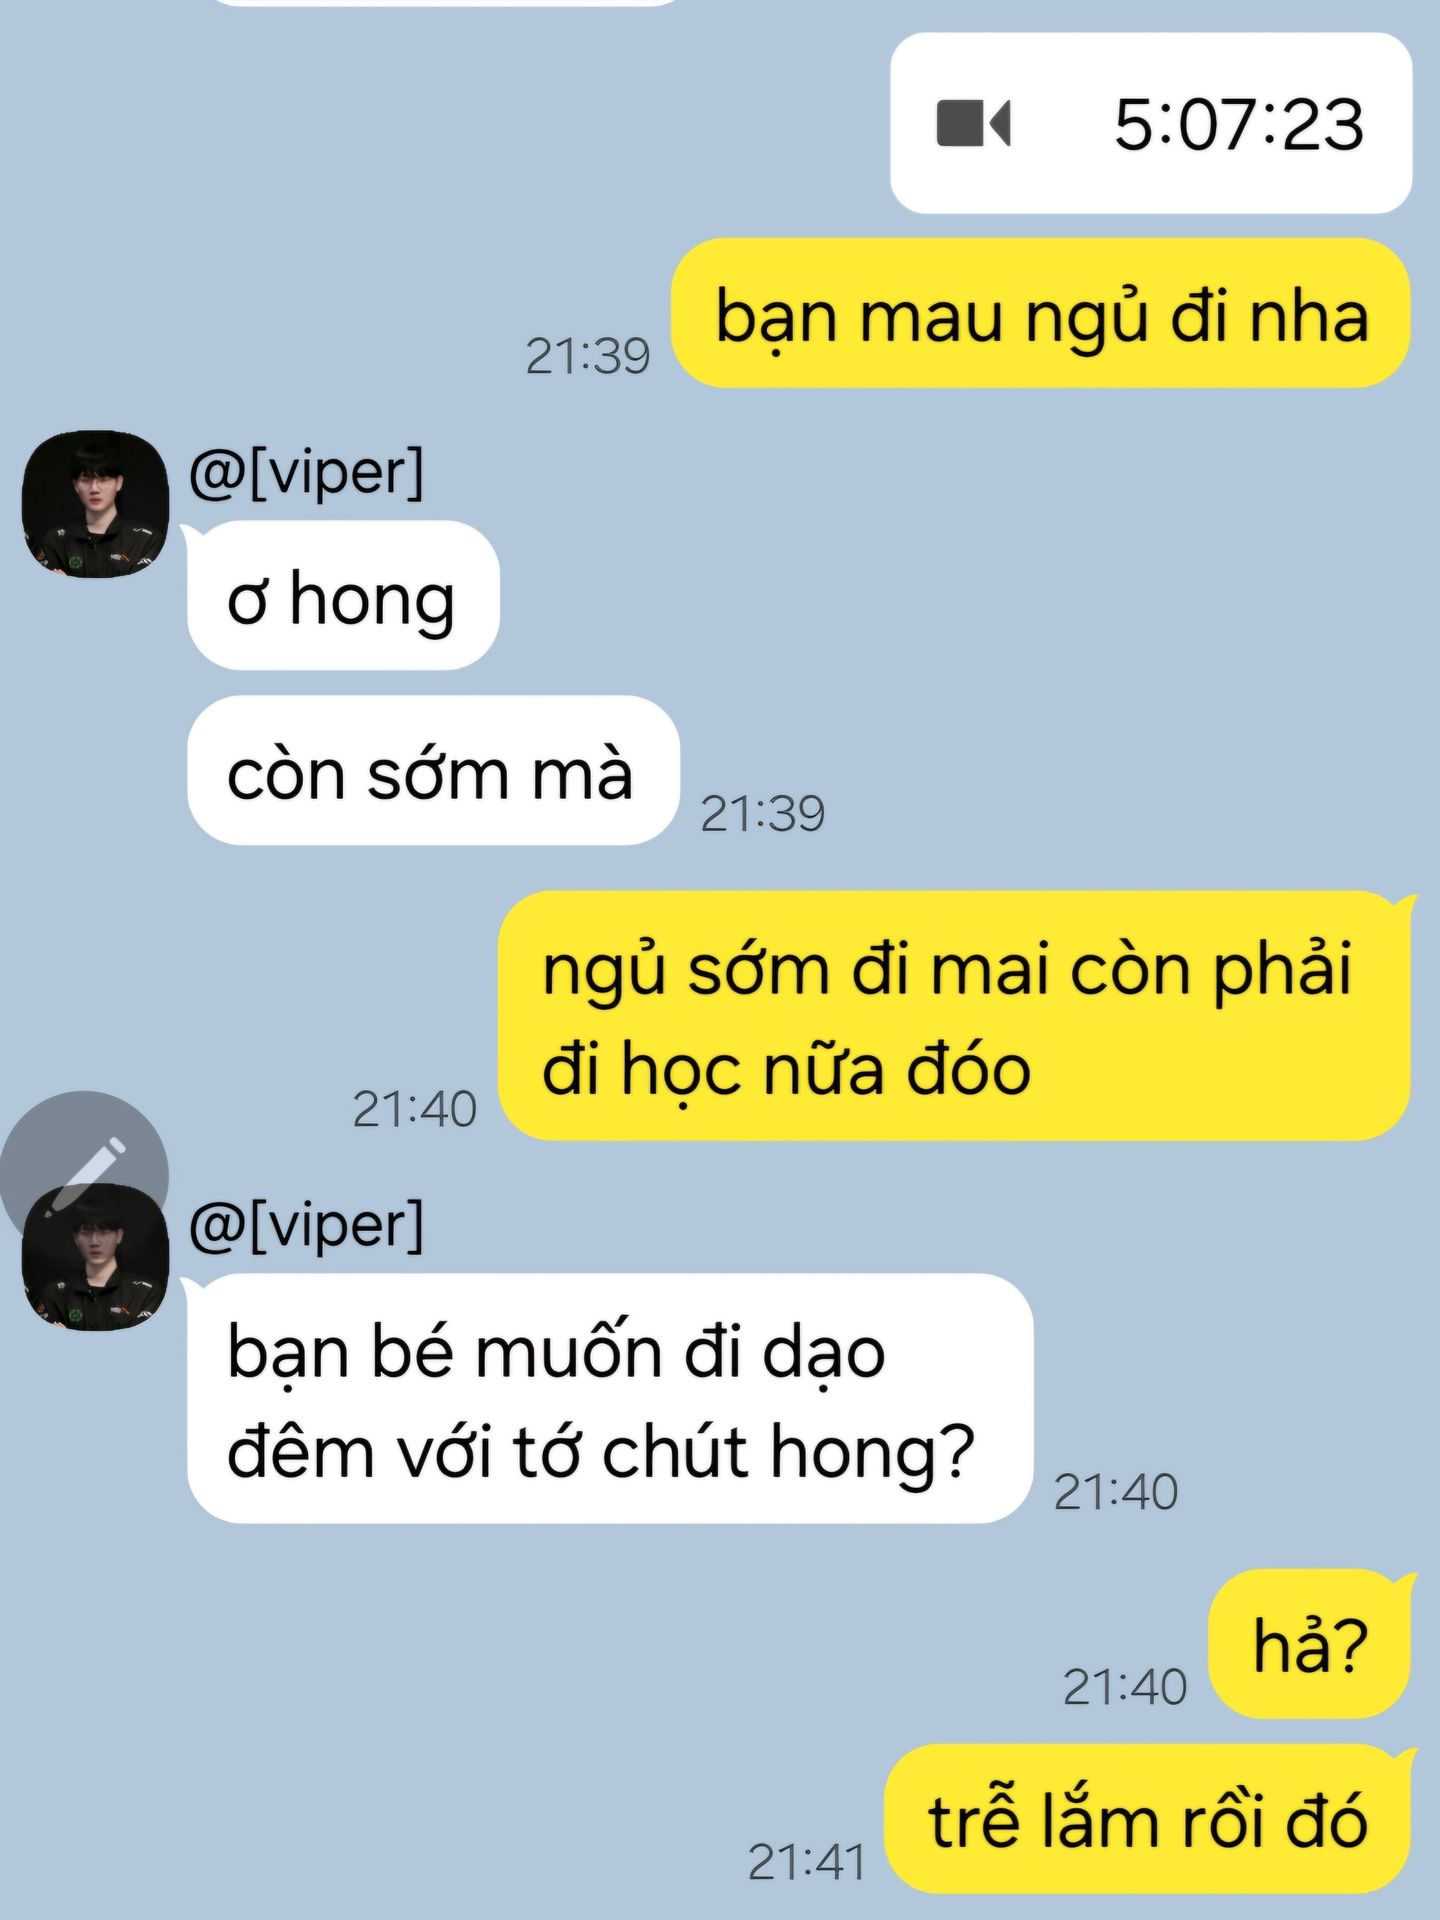Screen dimensions: 1440x1920
Task: Select the 'ơ hong' message bubble
Action: [x=343, y=595]
